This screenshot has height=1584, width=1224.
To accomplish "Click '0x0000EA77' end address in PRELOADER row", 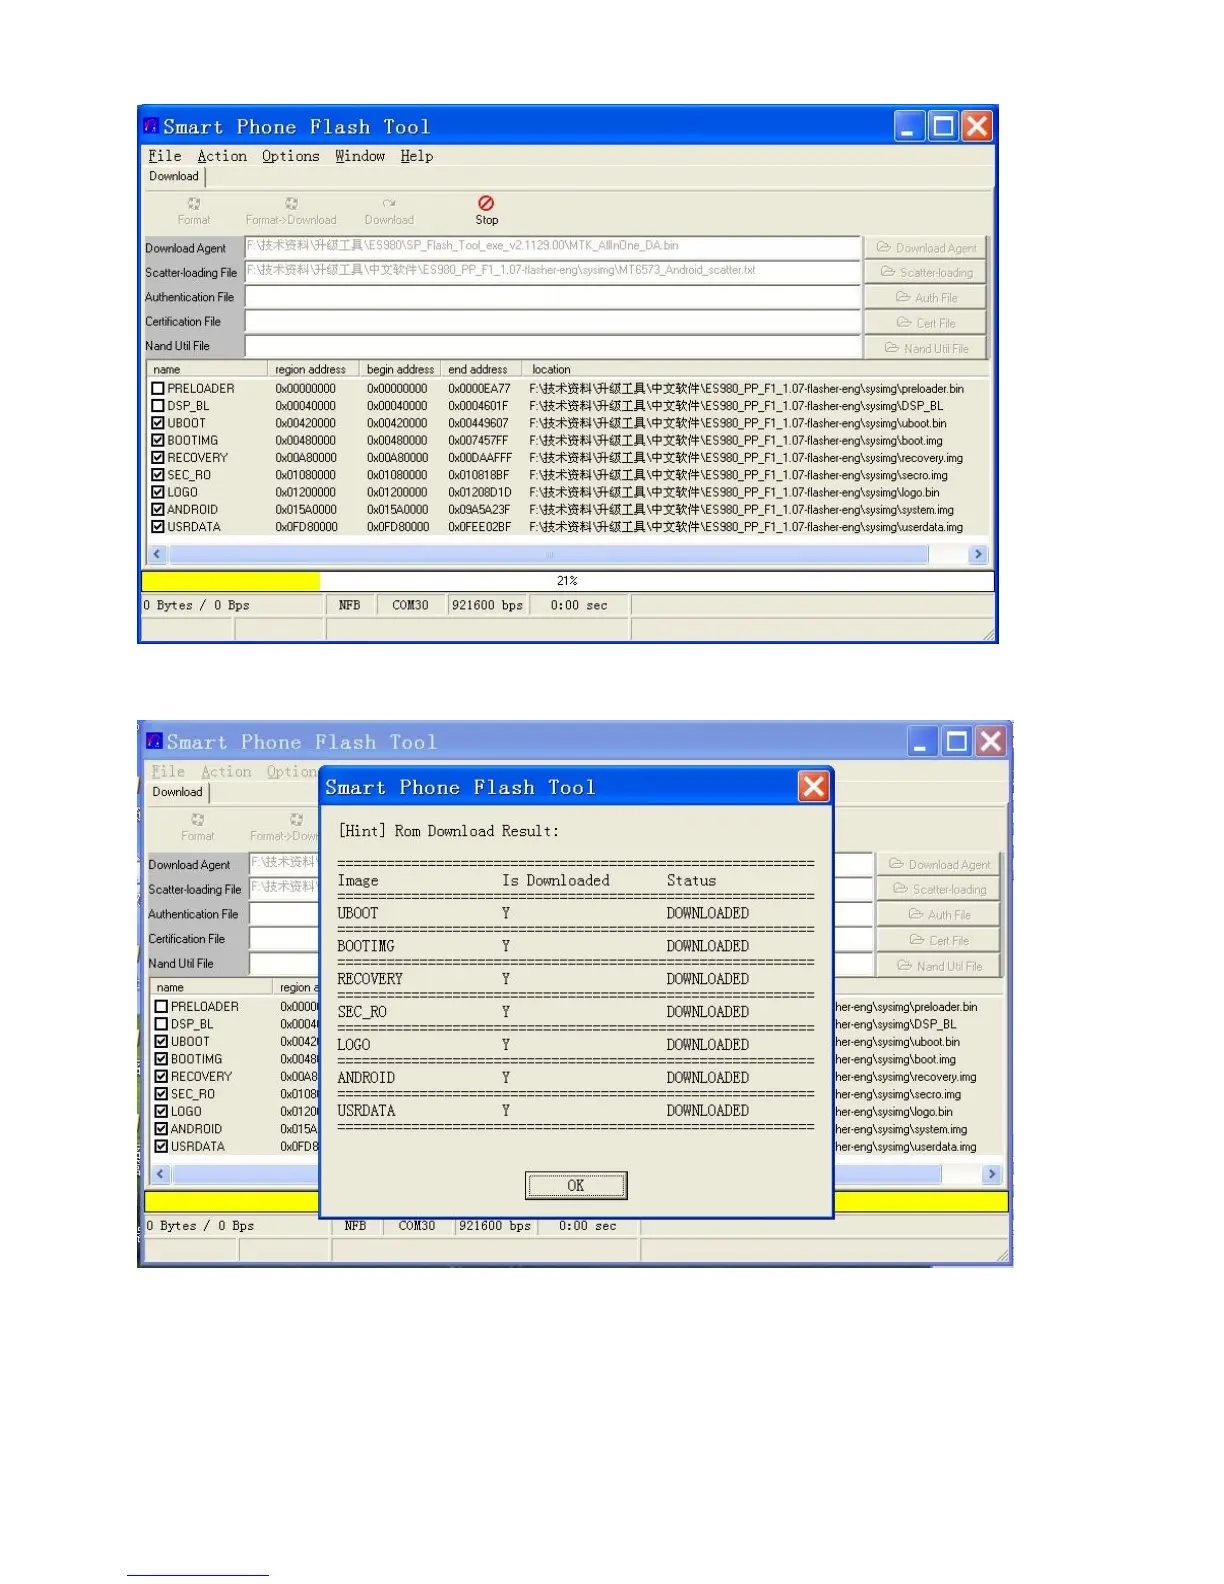I will point(479,388).
